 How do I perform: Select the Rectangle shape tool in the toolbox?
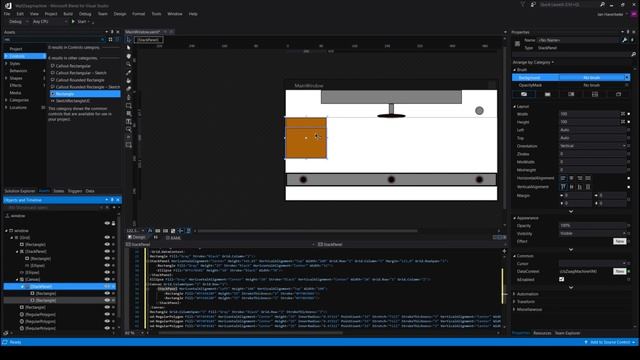click(129, 105)
